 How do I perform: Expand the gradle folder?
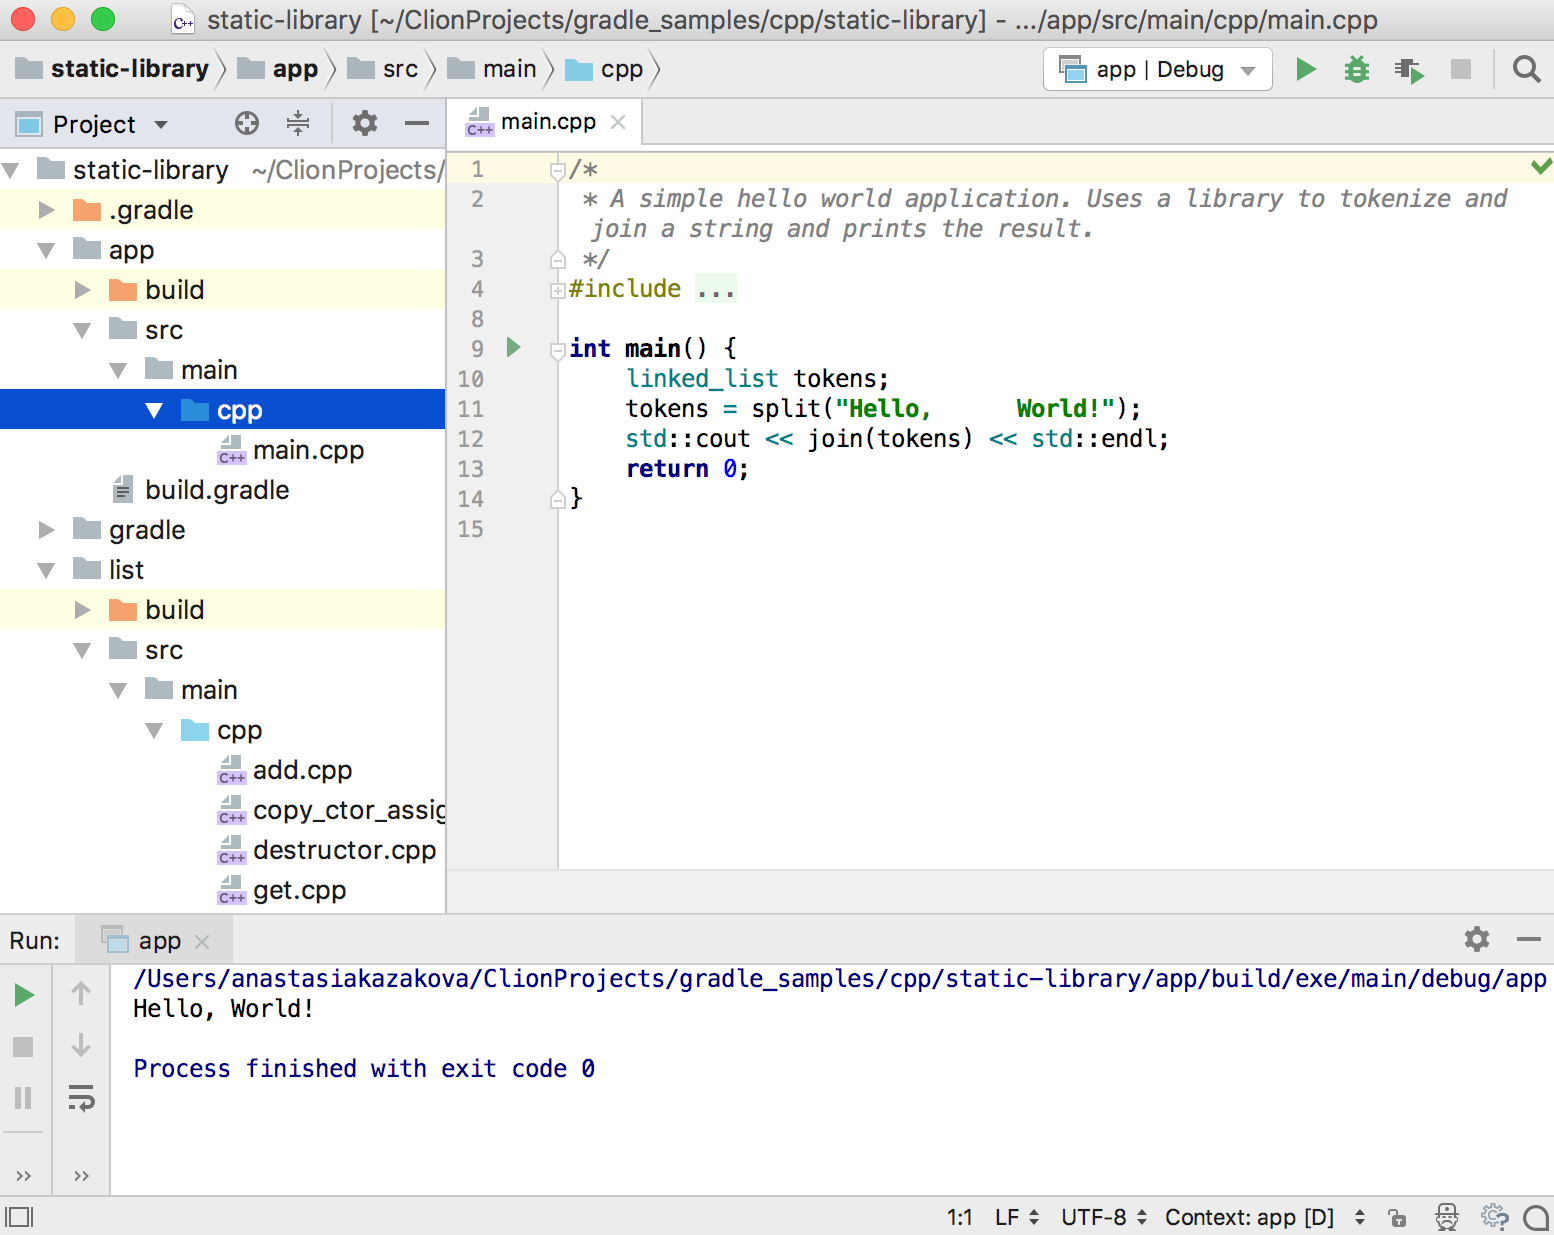click(x=46, y=530)
